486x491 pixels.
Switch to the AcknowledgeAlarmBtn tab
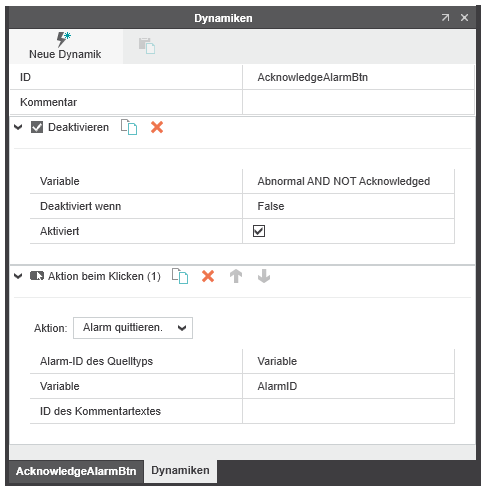click(x=76, y=471)
